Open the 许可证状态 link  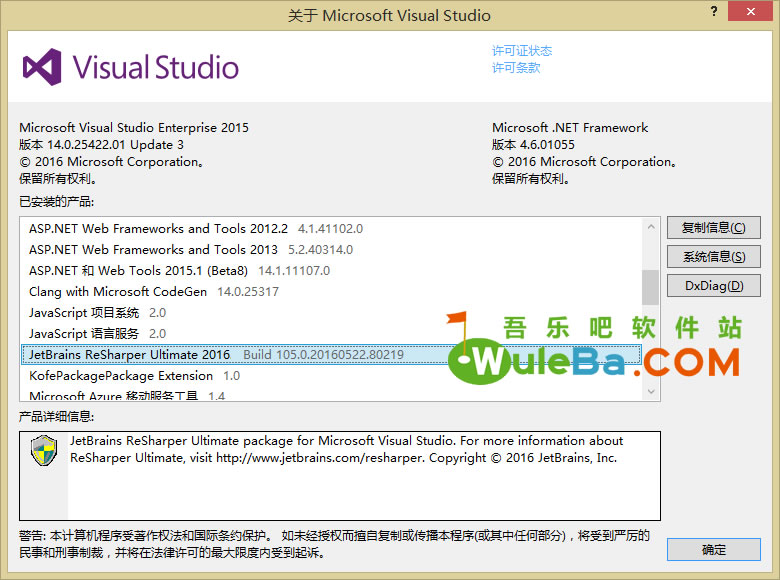(x=522, y=51)
